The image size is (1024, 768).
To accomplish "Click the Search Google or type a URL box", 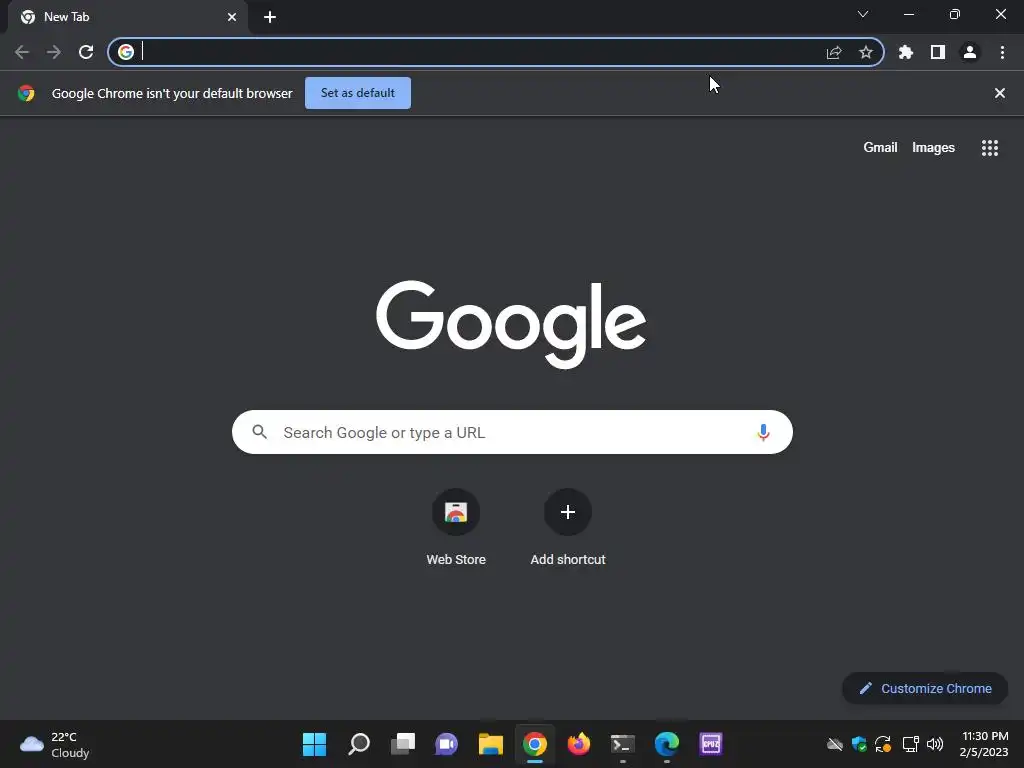I will click(512, 432).
